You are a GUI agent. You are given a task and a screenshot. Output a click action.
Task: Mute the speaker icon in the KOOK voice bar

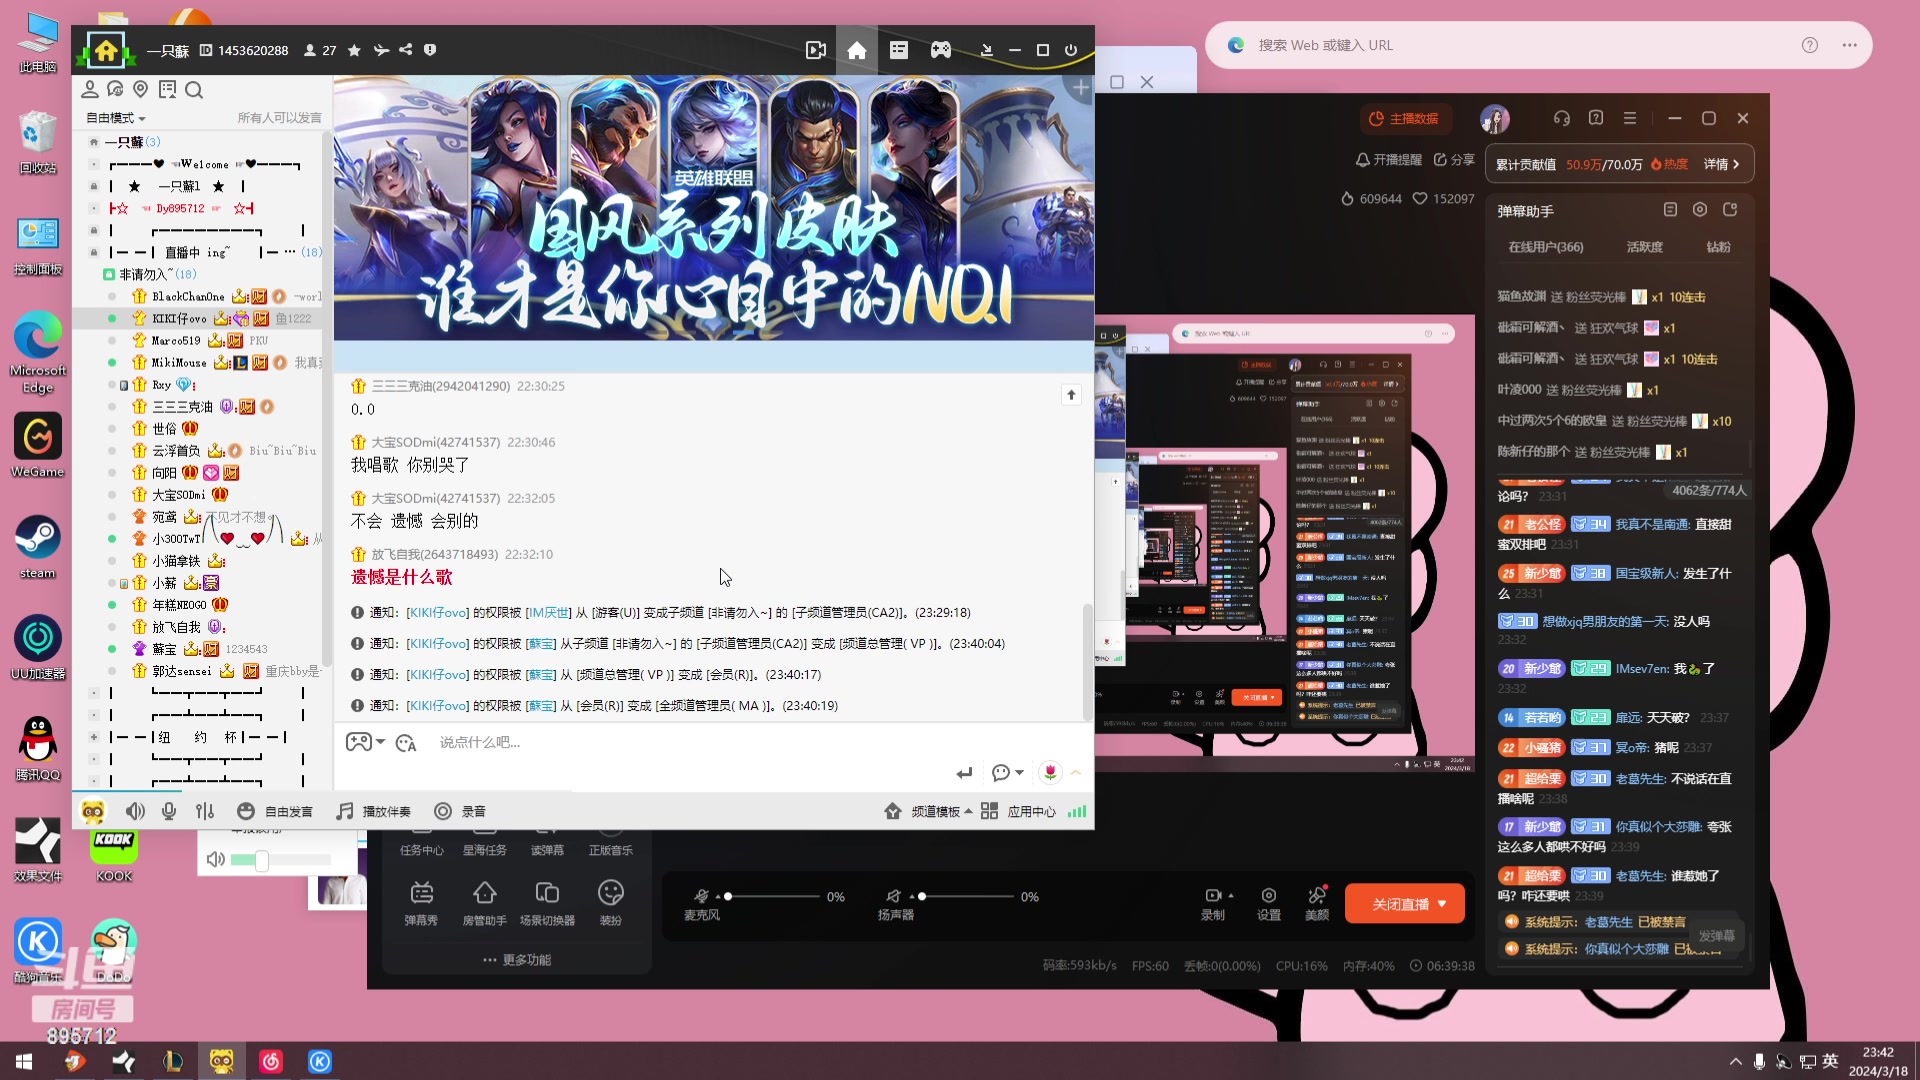135,811
